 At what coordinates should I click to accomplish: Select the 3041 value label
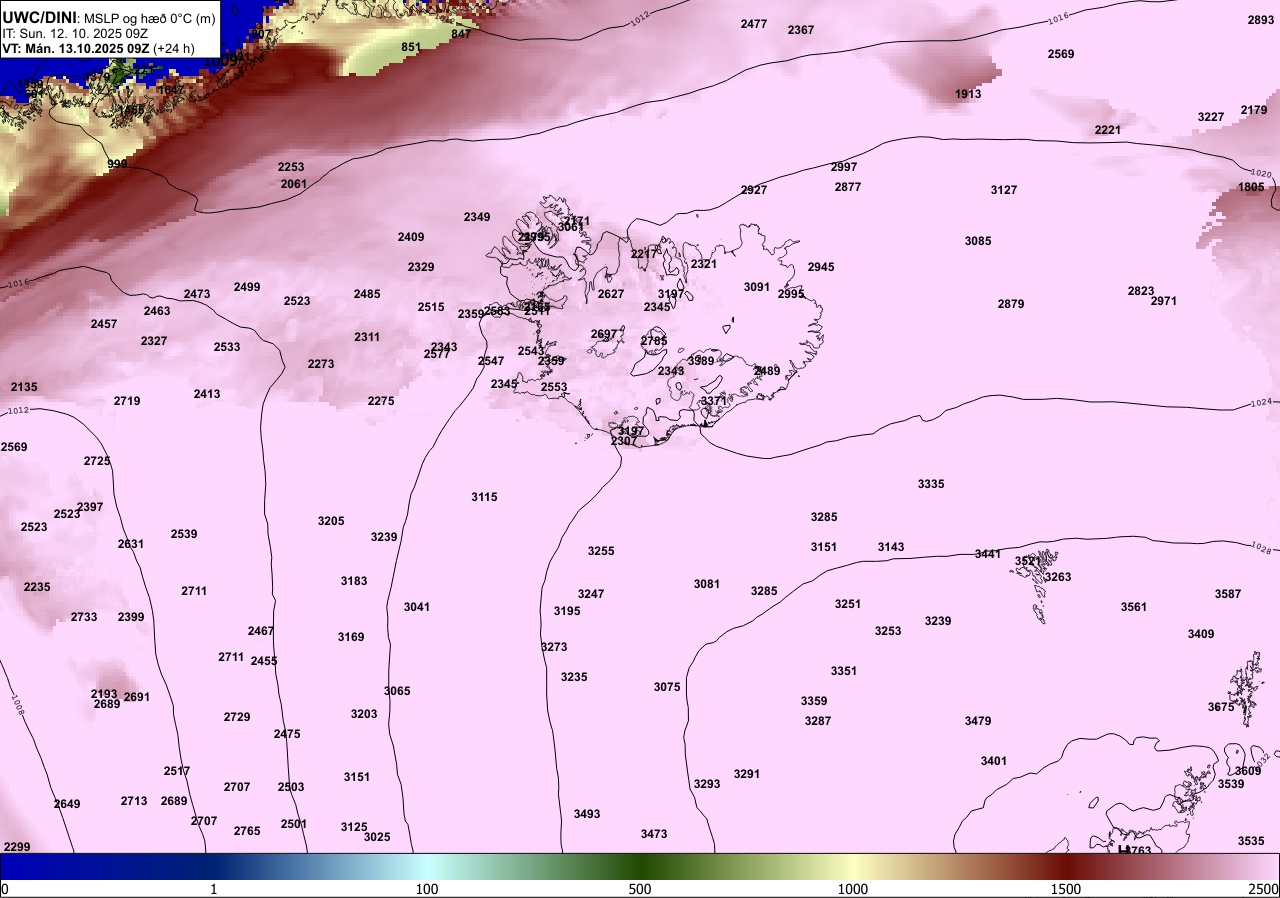pos(417,607)
